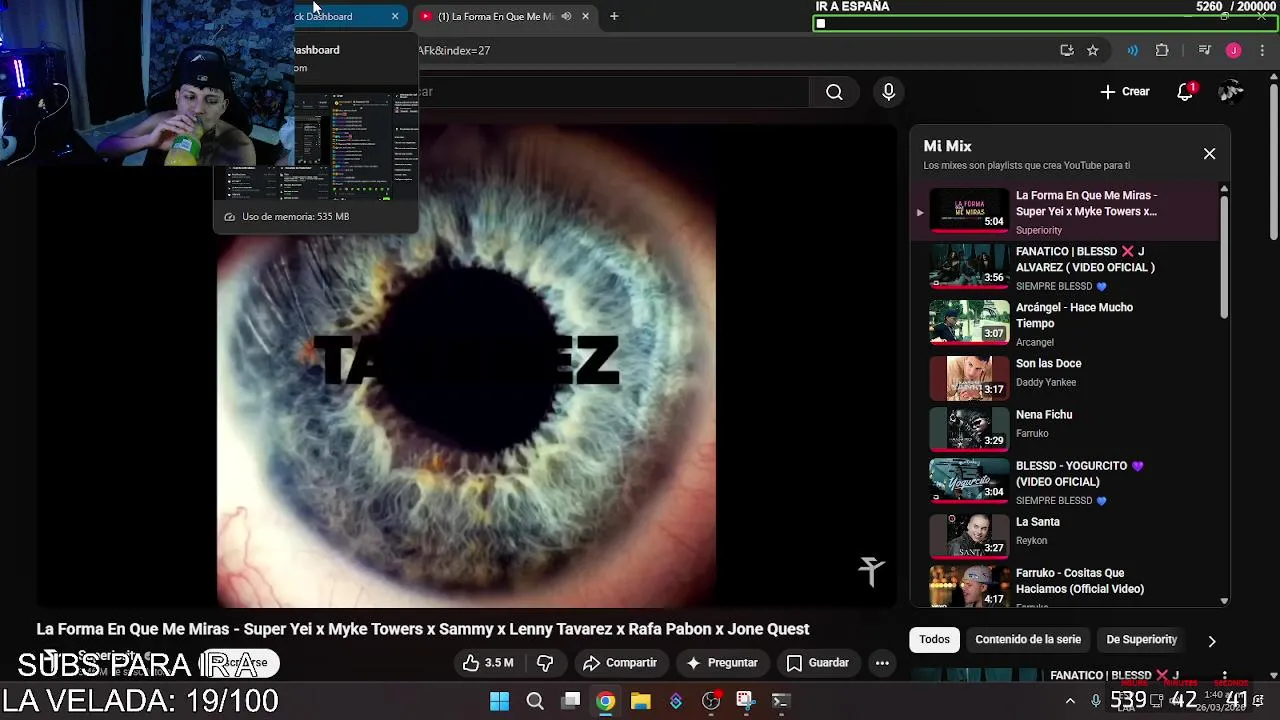Open the Chrome extensions puzzle icon
1280x720 pixels.
pyautogui.click(x=1162, y=50)
